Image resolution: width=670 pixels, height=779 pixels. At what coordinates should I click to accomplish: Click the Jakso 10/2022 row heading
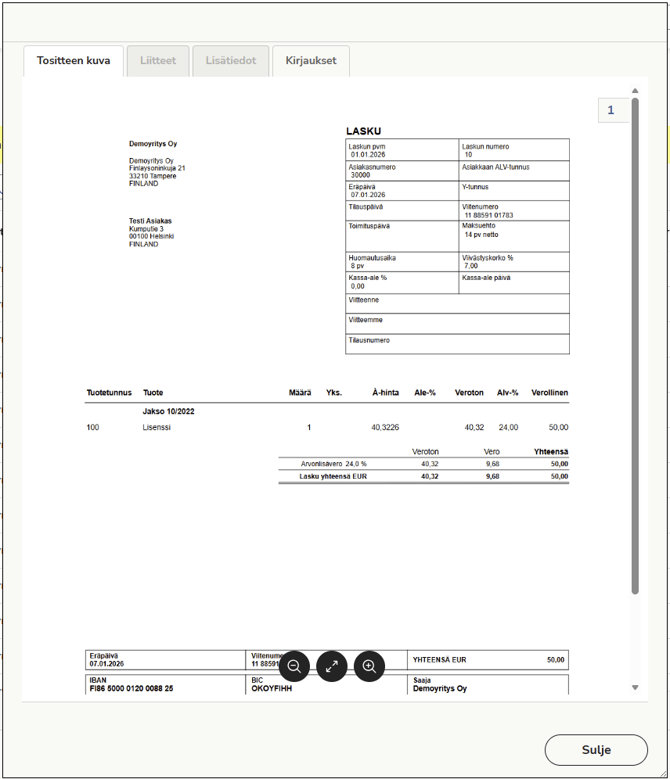pyautogui.click(x=168, y=411)
